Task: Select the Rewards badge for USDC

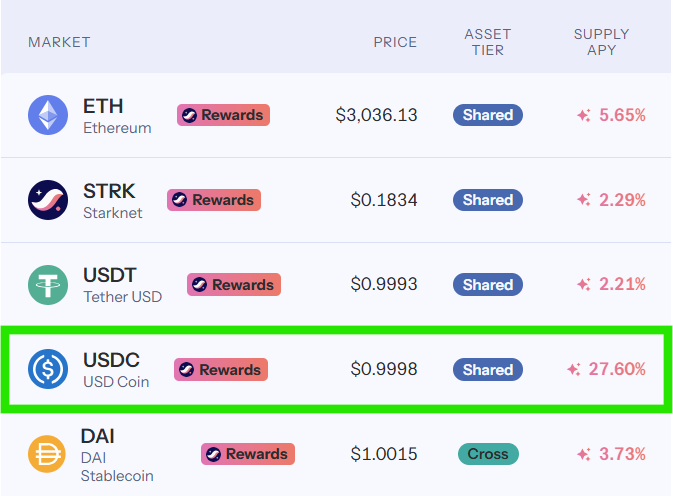Action: pos(221,370)
